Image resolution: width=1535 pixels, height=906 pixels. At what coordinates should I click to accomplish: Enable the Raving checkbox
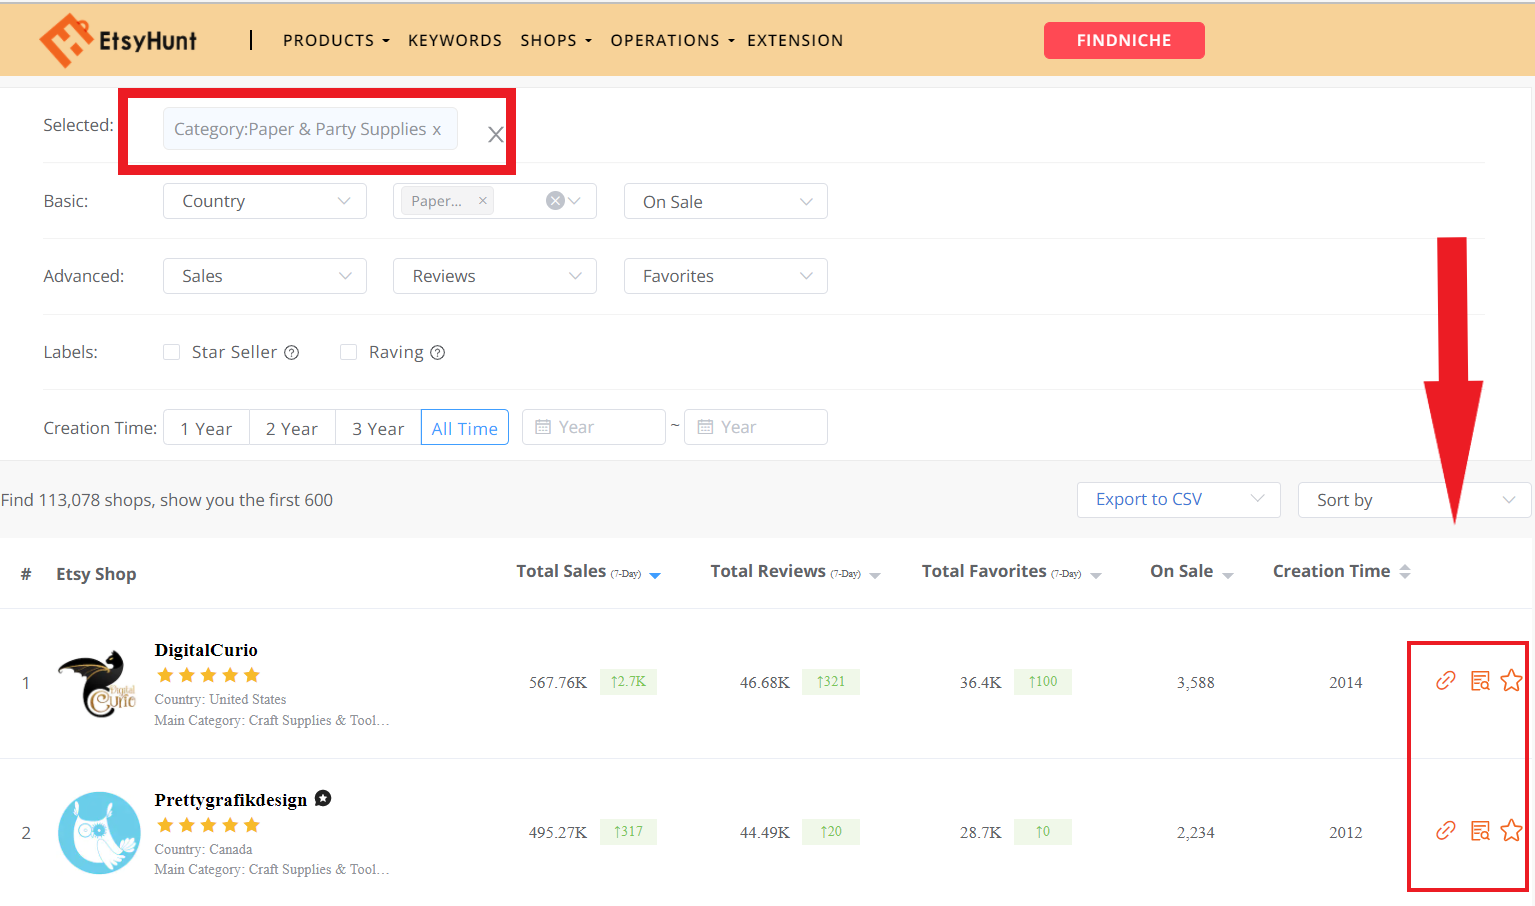click(x=348, y=352)
